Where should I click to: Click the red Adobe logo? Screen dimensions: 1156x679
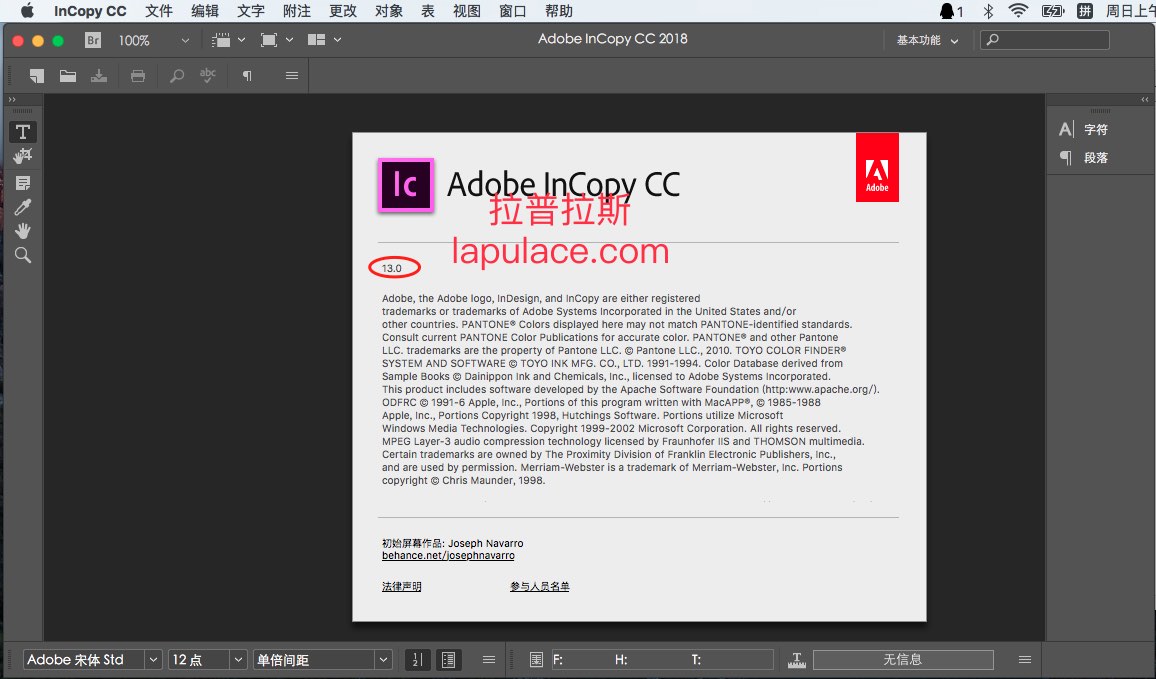pos(877,167)
